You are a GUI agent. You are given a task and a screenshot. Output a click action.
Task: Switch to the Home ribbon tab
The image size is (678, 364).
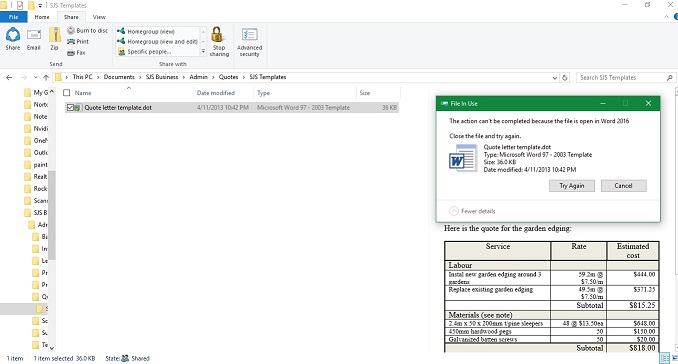click(x=42, y=17)
